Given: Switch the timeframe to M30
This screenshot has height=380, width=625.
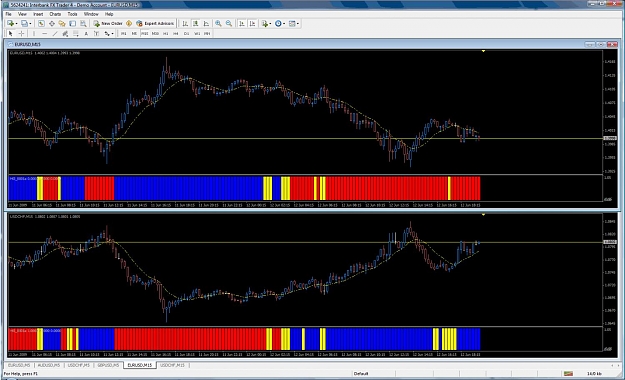Looking at the screenshot, I should point(155,33).
